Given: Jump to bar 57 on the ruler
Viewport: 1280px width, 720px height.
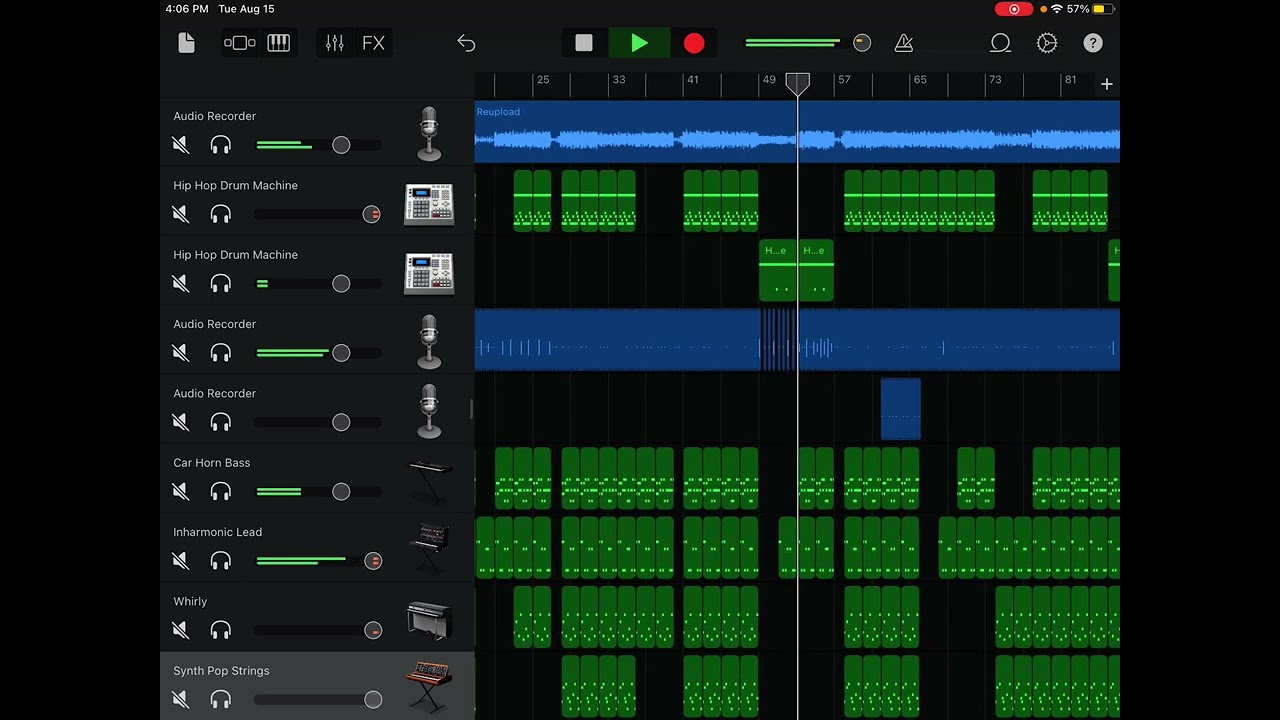Looking at the screenshot, I should tap(844, 80).
